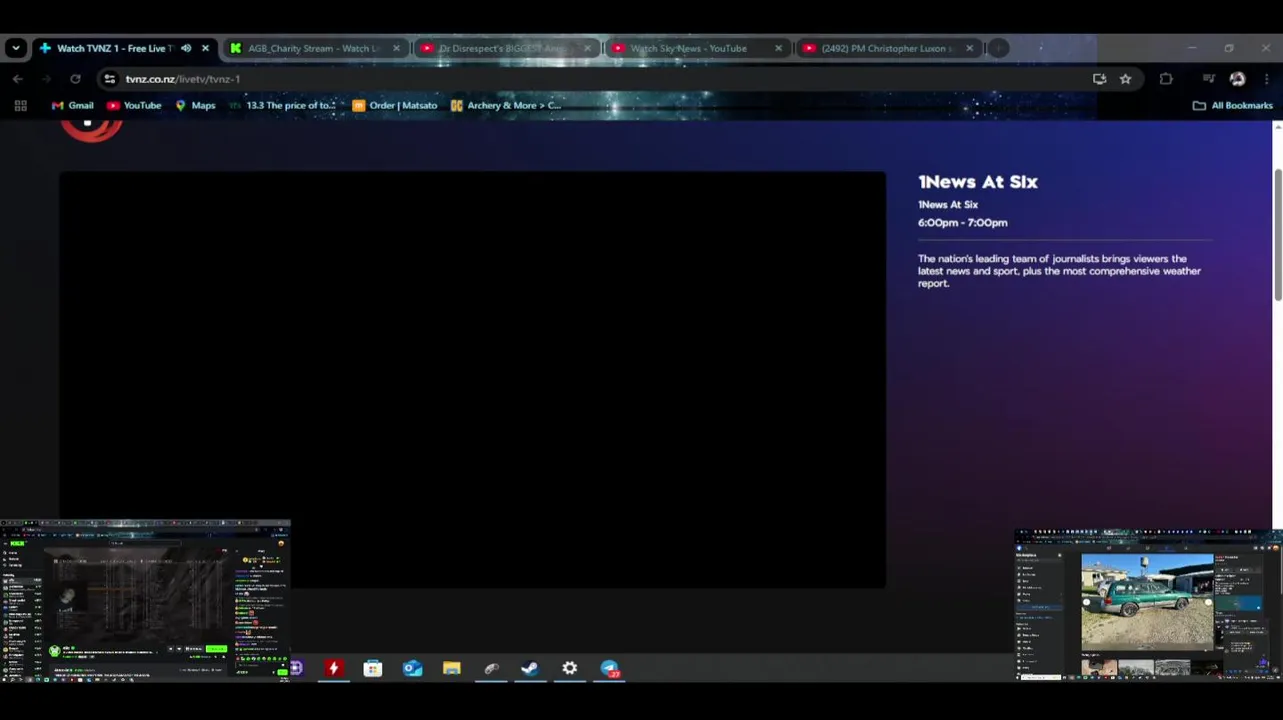Open the Chrome profile avatar
This screenshot has width=1283, height=720.
tap(1237, 79)
